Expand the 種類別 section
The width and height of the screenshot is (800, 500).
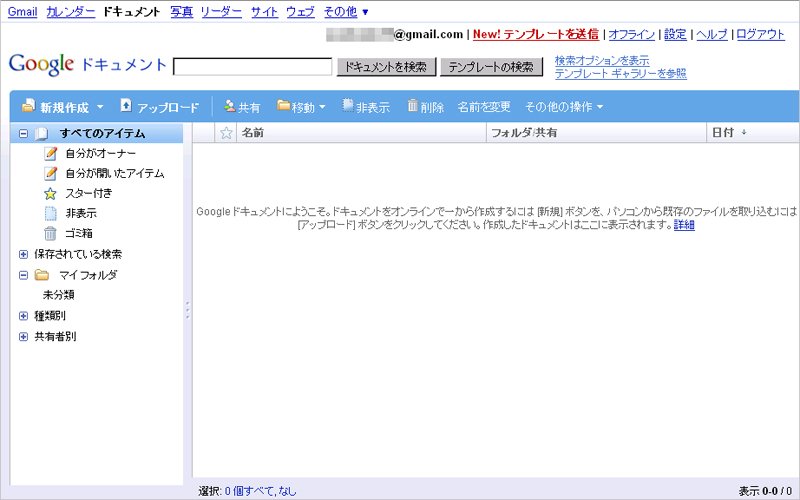[x=23, y=316]
